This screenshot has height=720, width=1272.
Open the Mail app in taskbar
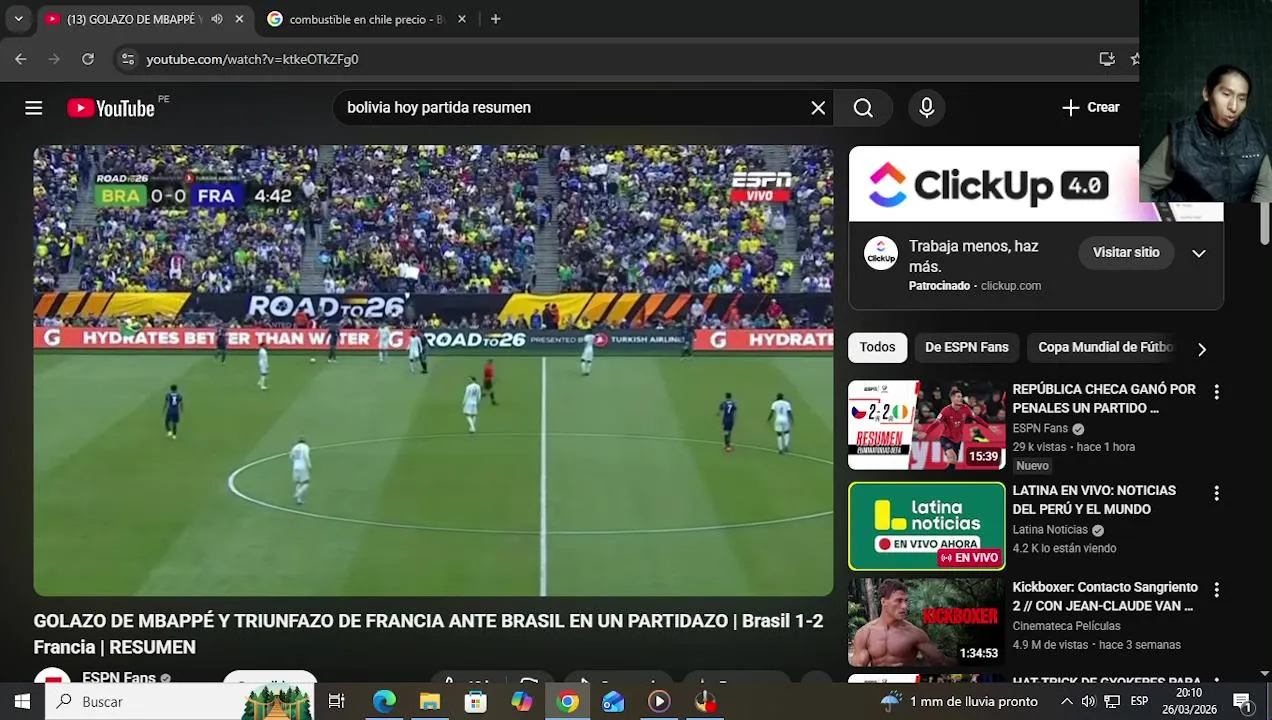coord(613,702)
